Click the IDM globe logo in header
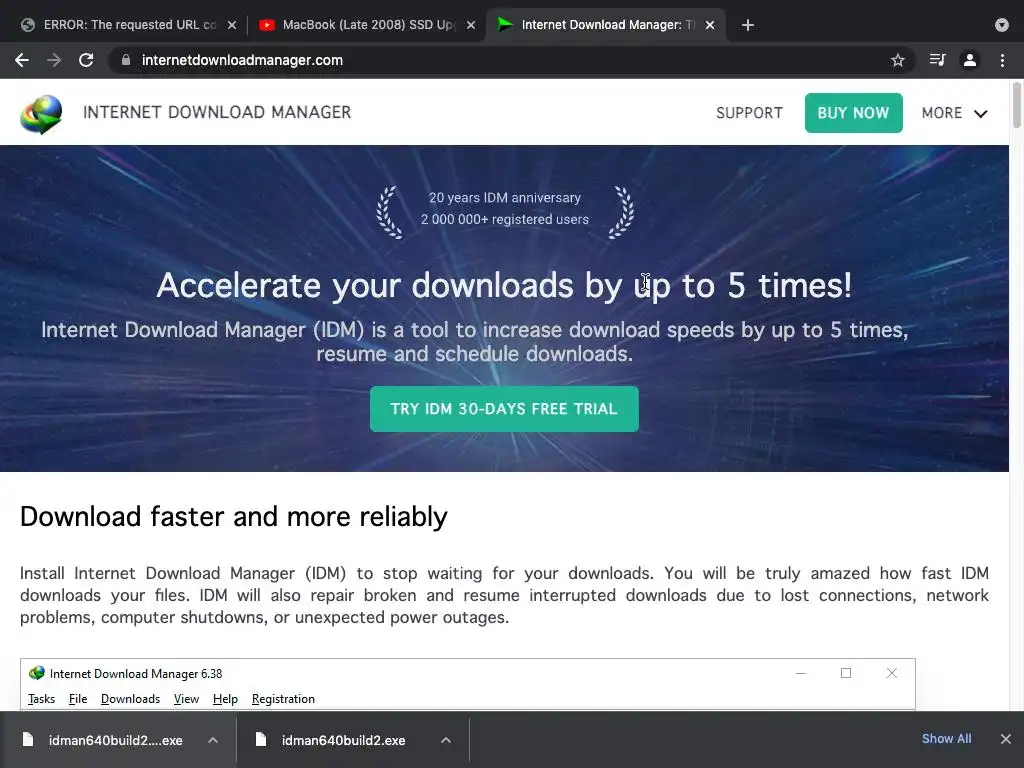Viewport: 1024px width, 768px height. pos(41,114)
